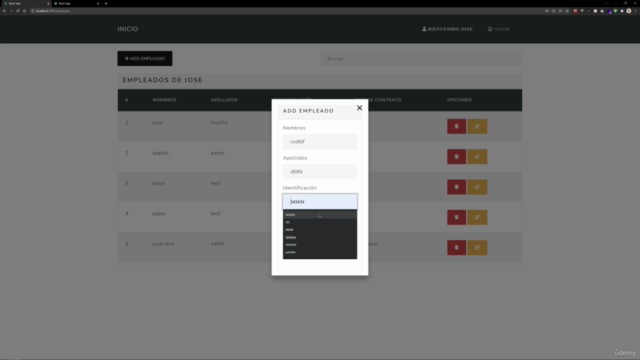Click the Empleados de Jose heading
The width and height of the screenshot is (640, 360).
162,80
